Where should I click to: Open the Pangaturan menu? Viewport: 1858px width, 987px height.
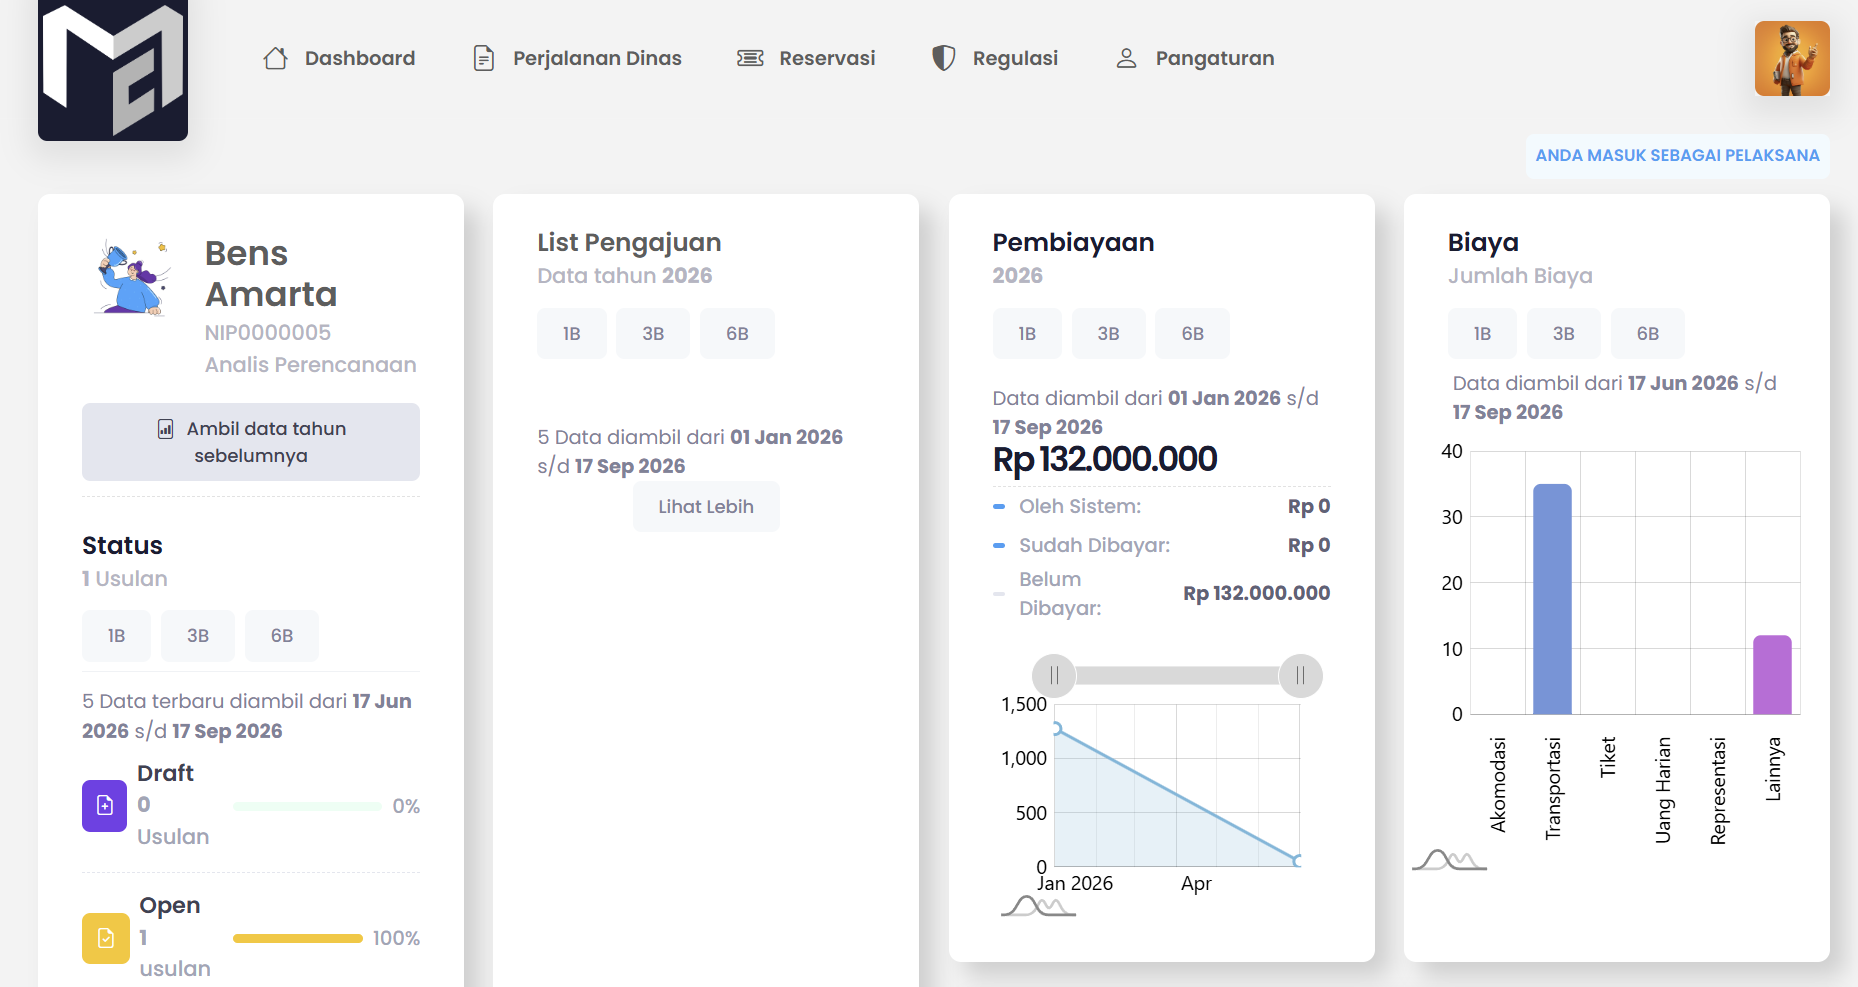(1195, 58)
